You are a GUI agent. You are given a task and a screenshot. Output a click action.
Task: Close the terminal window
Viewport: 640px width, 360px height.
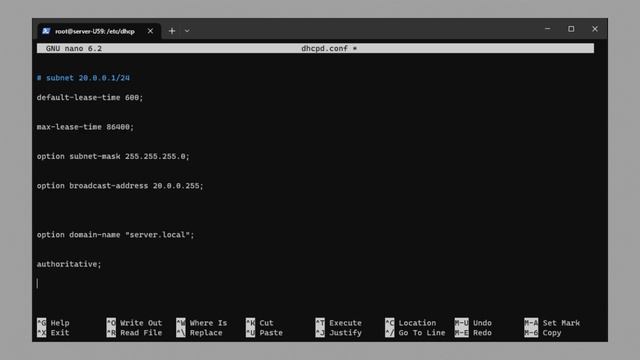(595, 29)
